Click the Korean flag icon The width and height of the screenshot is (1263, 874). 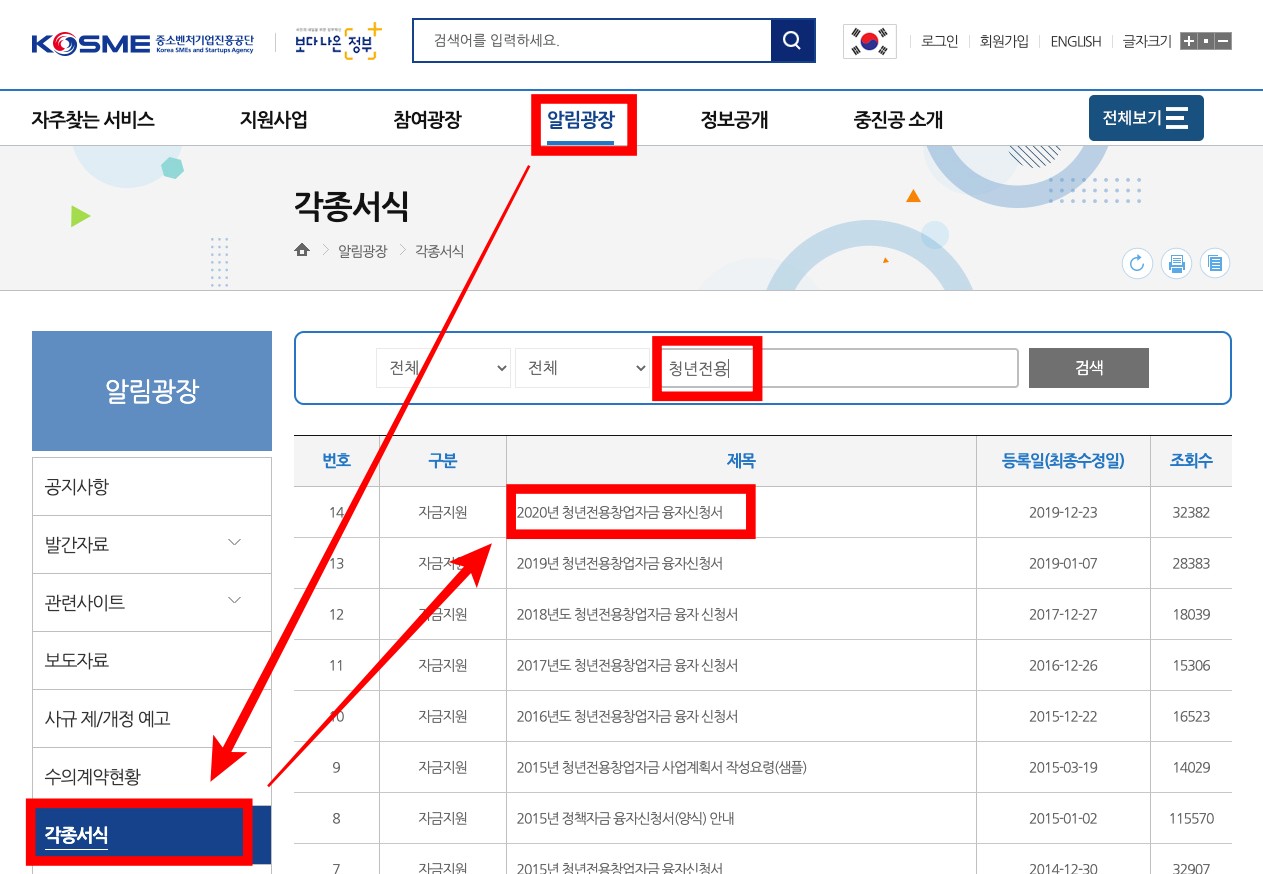tap(869, 41)
